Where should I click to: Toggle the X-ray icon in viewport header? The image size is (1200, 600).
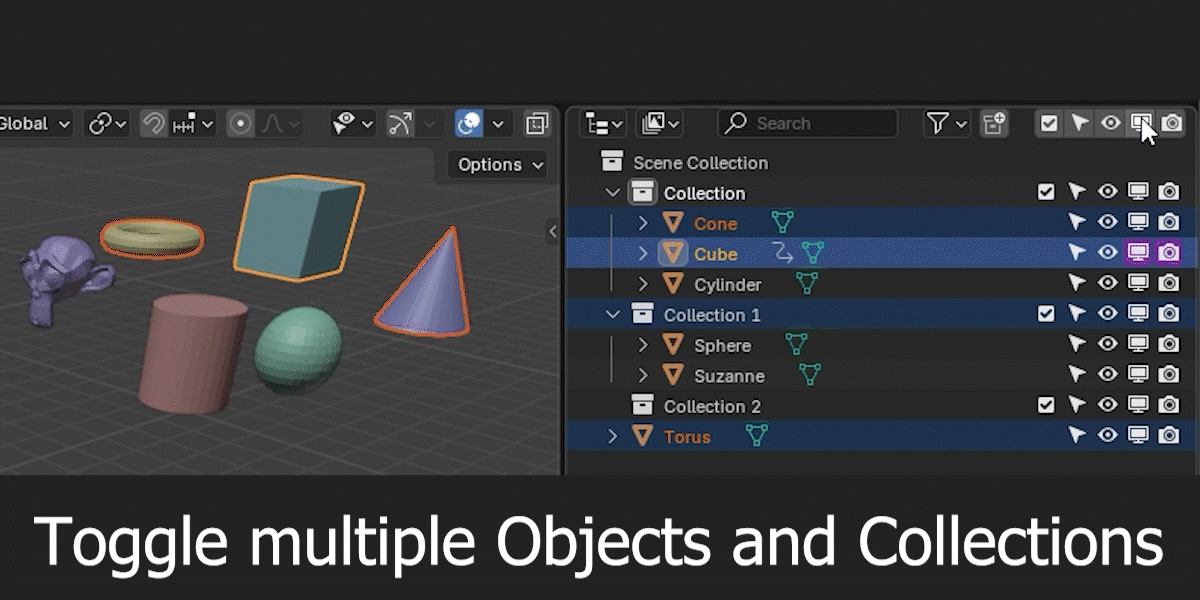537,124
